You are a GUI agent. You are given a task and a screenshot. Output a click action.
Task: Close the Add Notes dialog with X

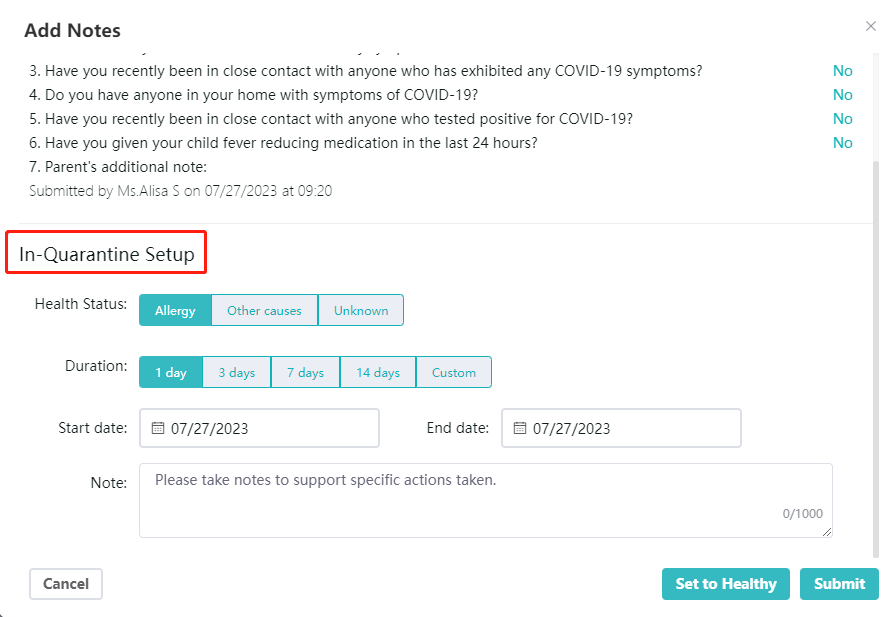[871, 26]
